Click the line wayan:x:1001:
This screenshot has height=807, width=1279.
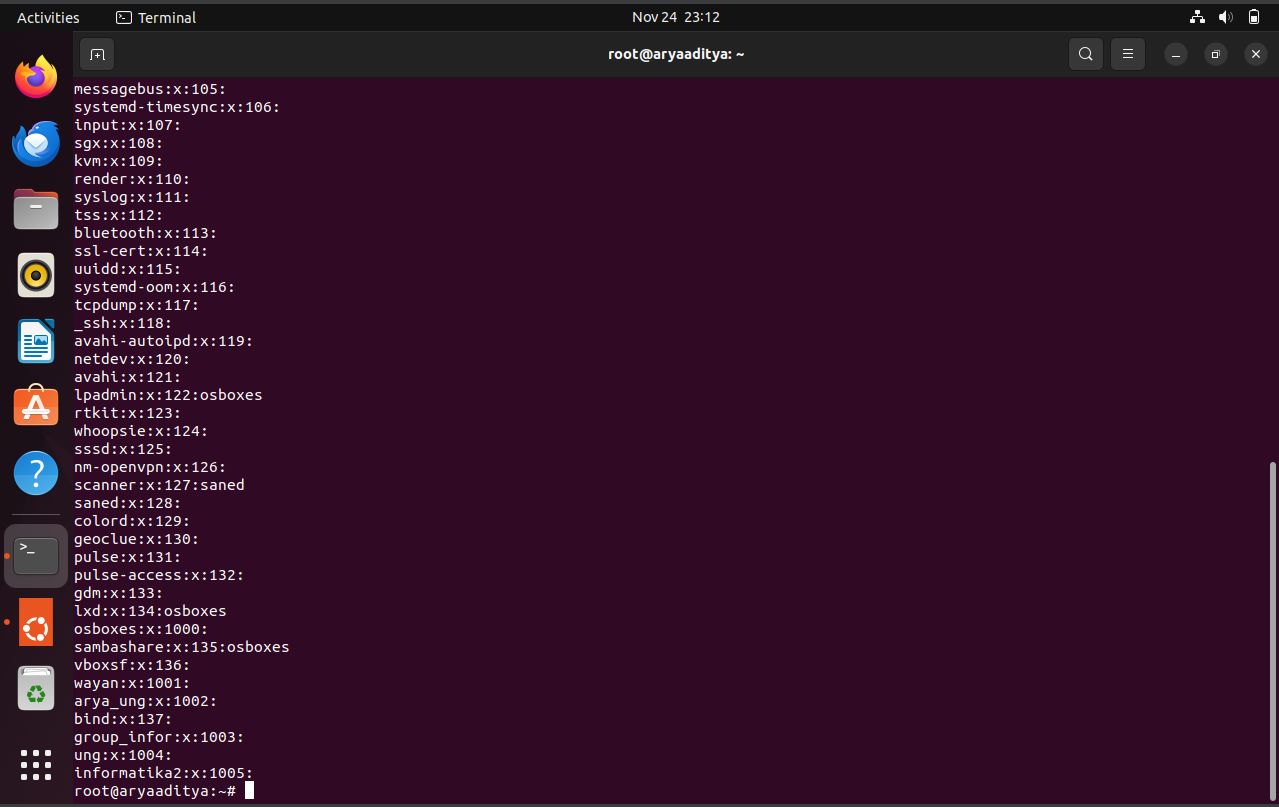pyautogui.click(x=132, y=683)
